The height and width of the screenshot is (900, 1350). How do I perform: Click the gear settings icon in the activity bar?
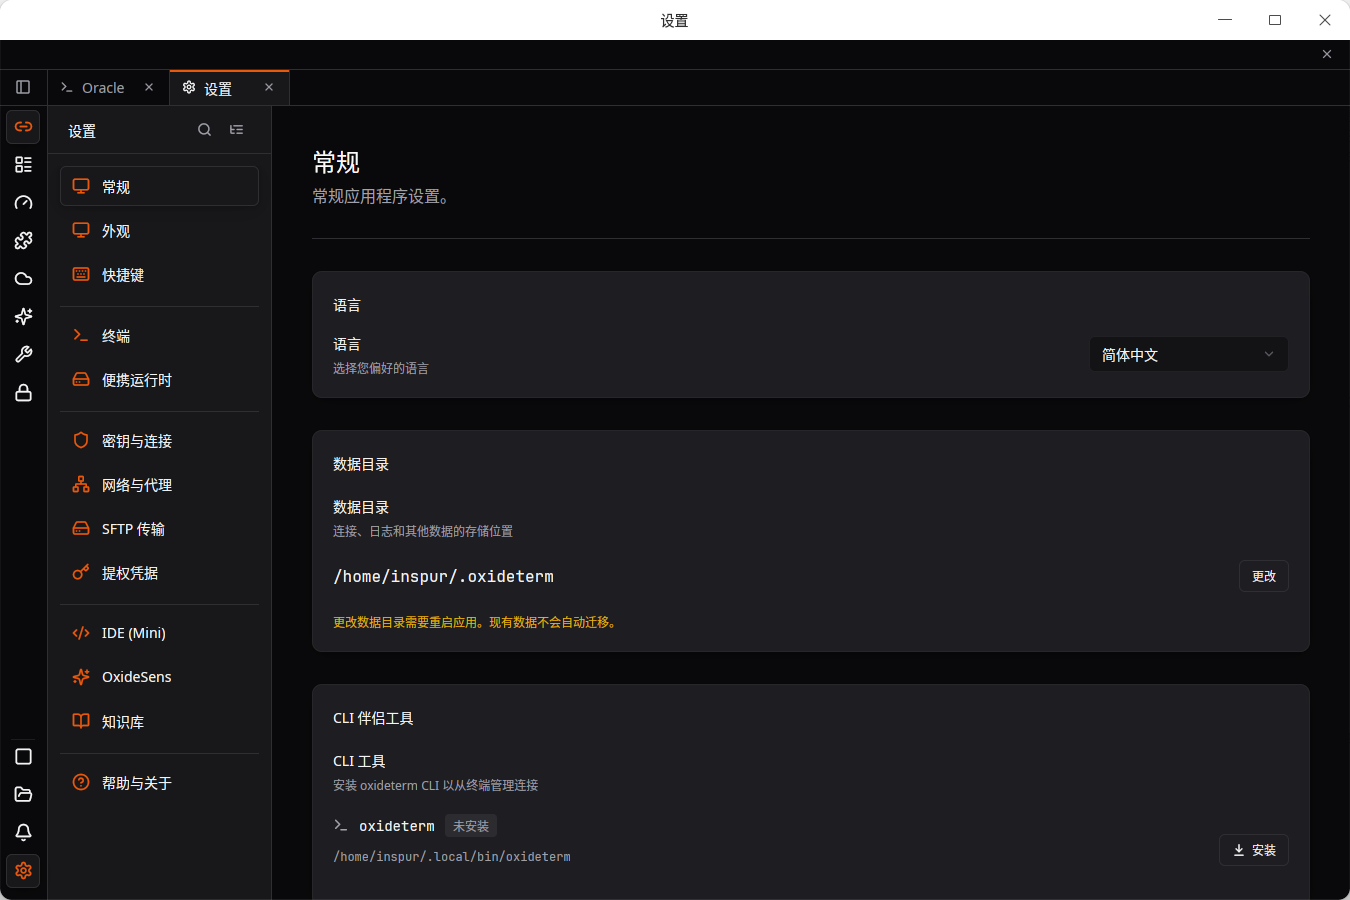[23, 871]
